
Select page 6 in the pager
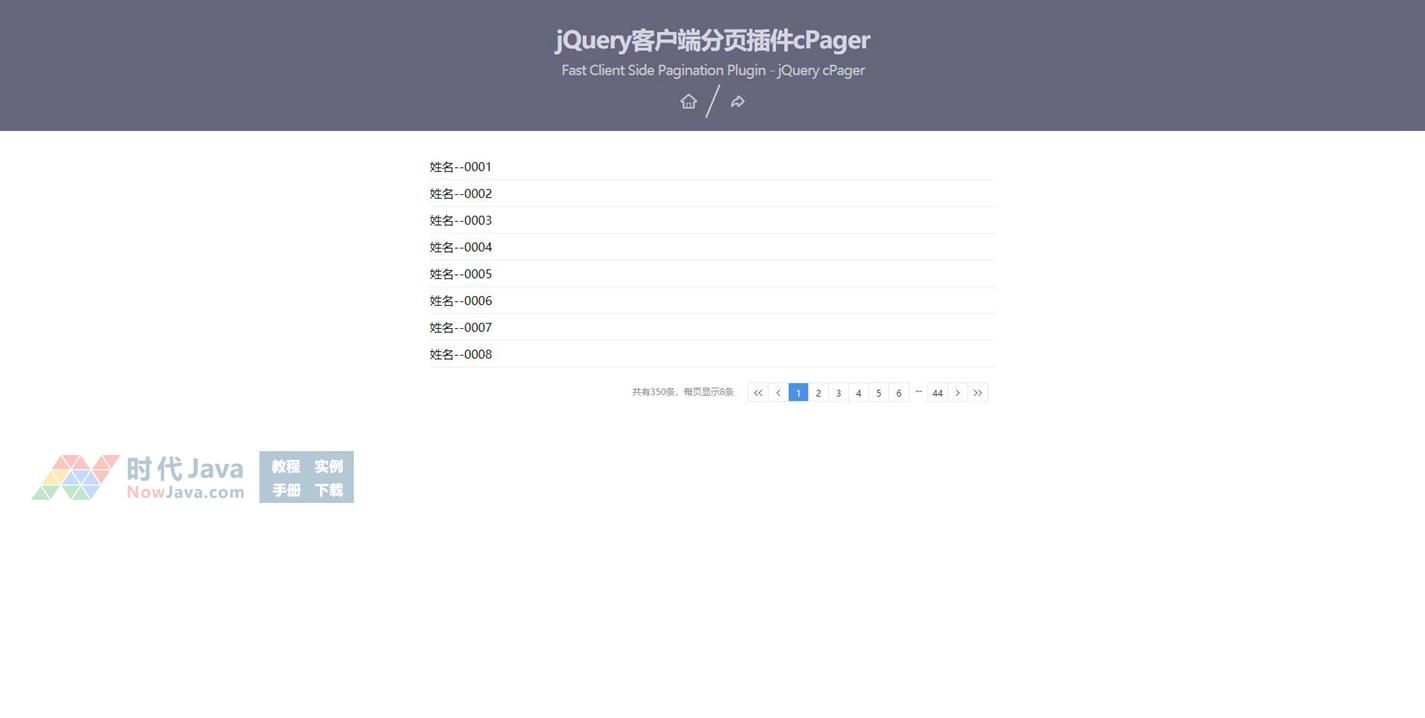click(898, 393)
